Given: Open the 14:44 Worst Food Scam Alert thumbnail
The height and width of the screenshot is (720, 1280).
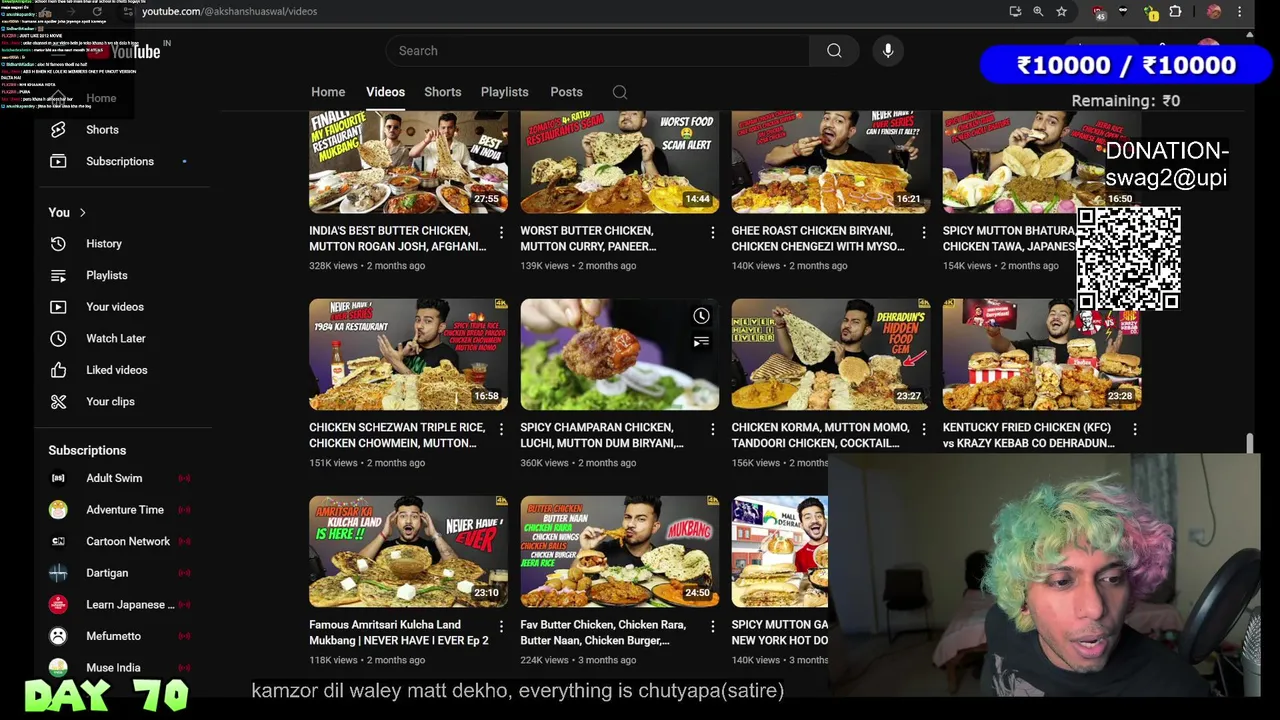Looking at the screenshot, I should [x=619, y=161].
